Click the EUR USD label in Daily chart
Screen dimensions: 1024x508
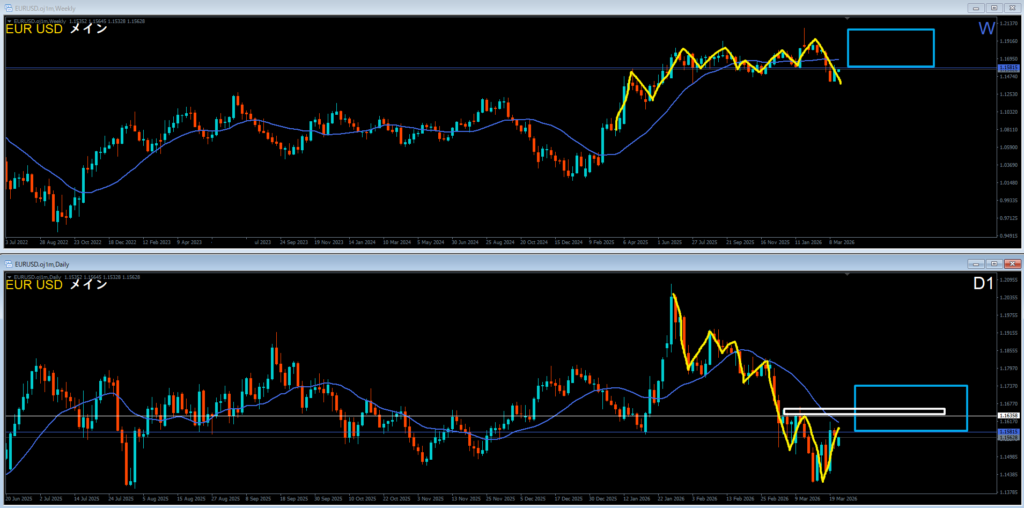(x=34, y=285)
